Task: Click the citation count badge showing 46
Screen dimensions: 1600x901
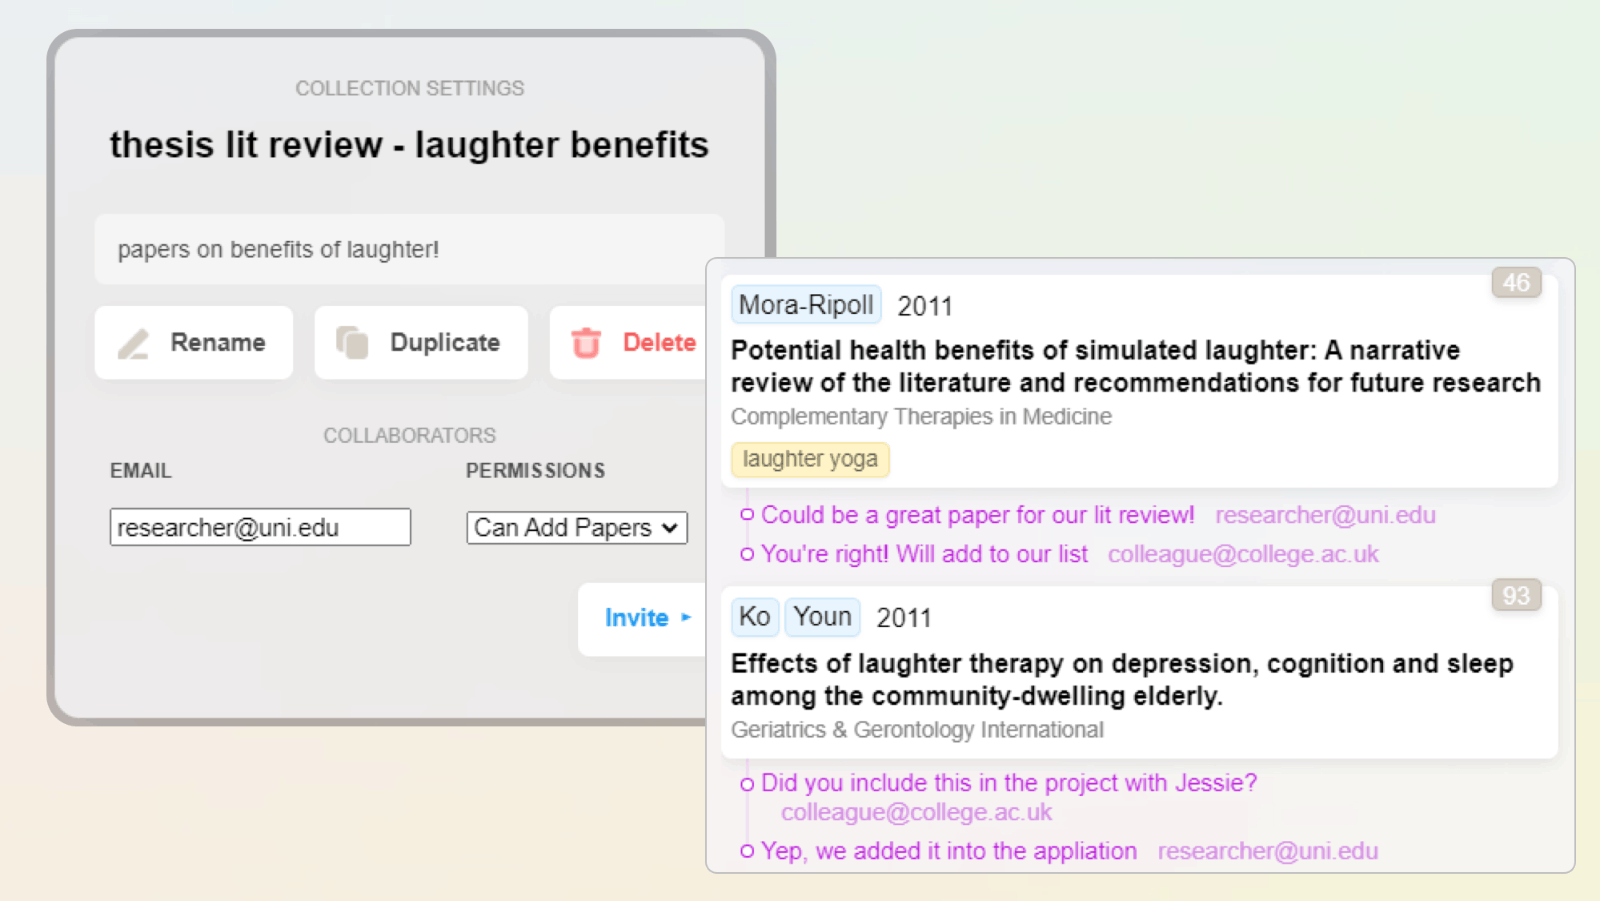Action: tap(1516, 283)
